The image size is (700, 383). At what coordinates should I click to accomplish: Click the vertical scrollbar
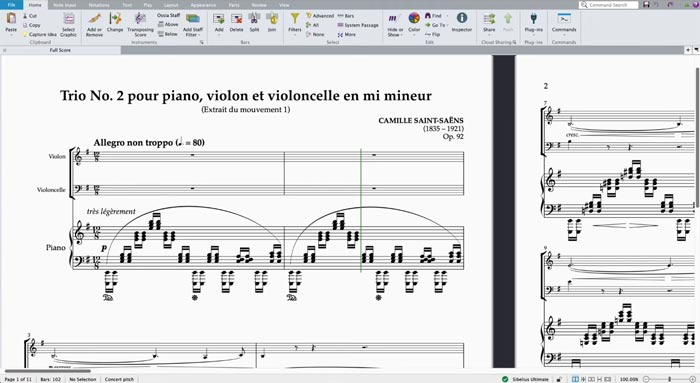pos(697,137)
